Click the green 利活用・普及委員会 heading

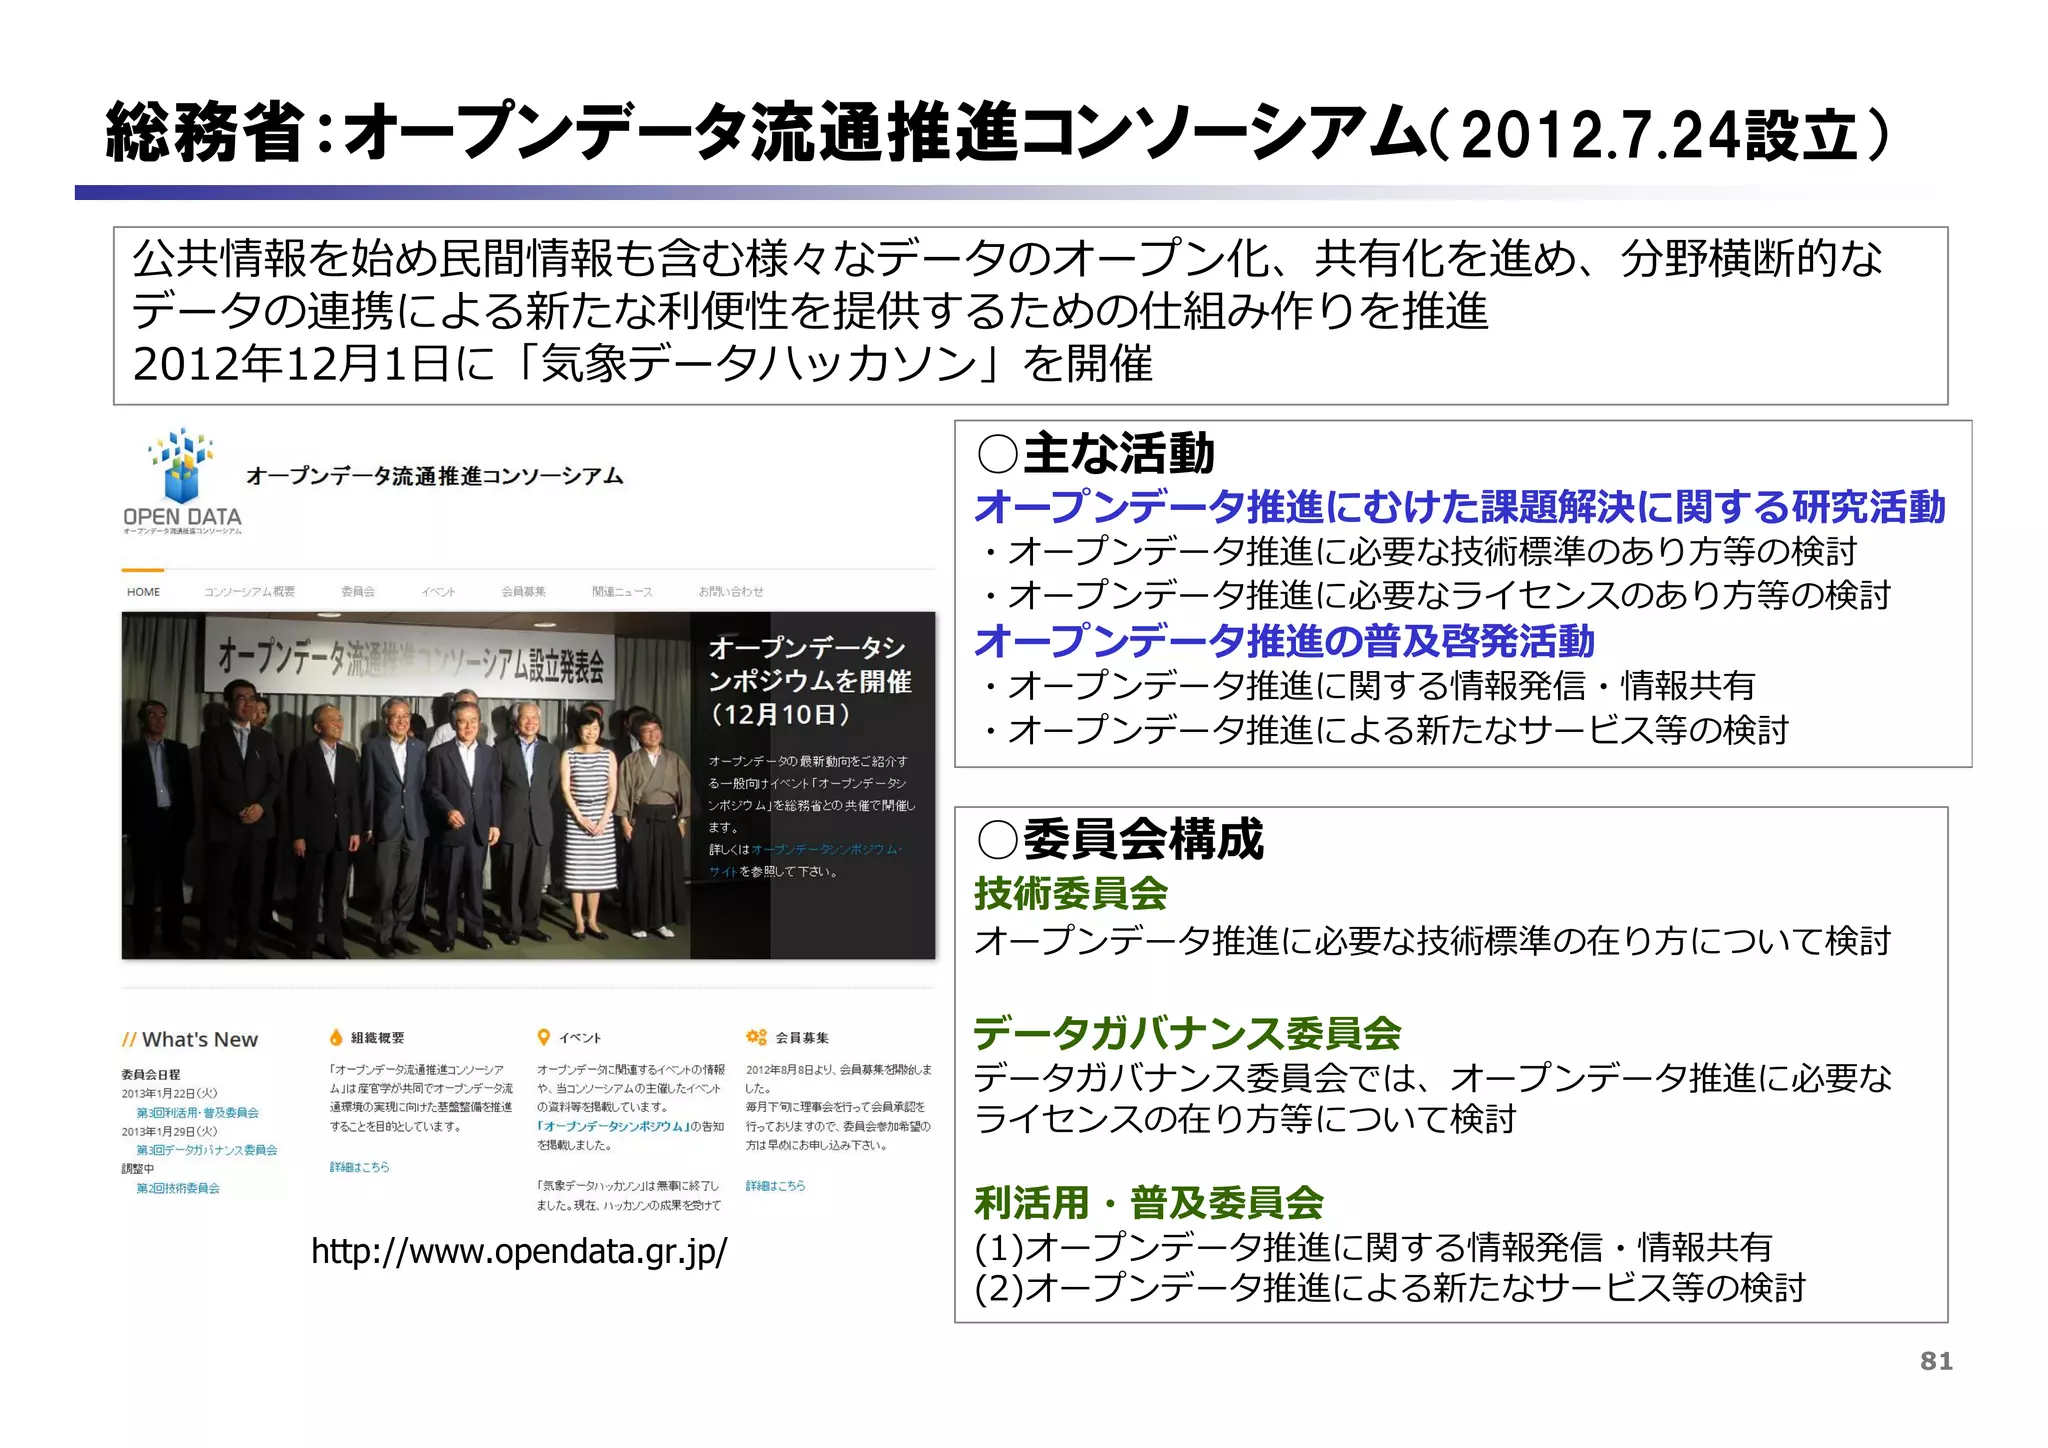1149,1203
